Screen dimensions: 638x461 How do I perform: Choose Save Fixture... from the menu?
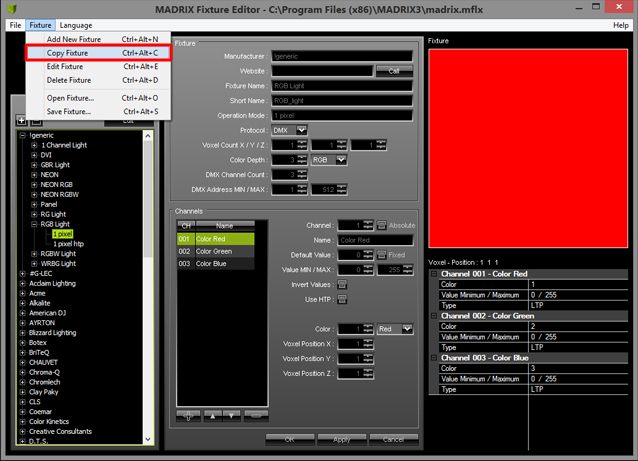click(x=98, y=111)
